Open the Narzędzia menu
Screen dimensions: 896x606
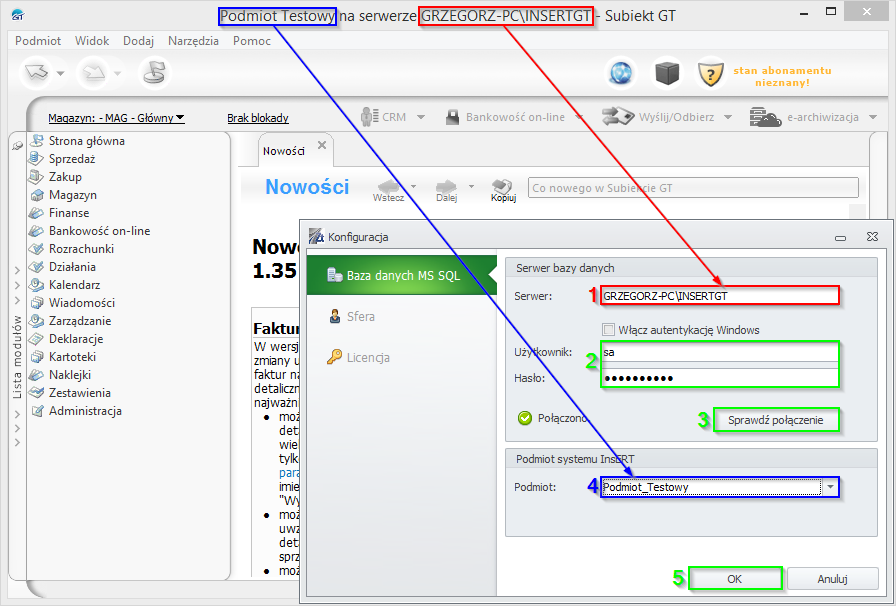pyautogui.click(x=193, y=41)
